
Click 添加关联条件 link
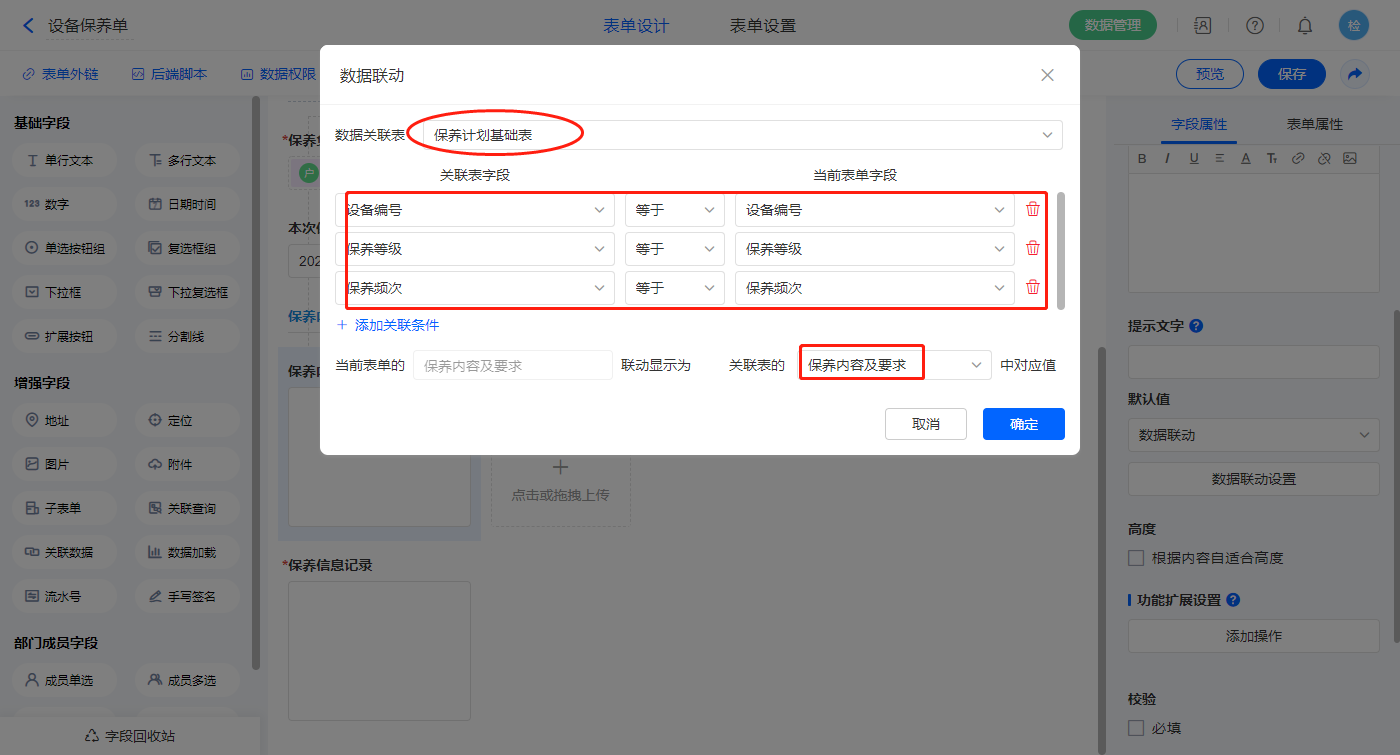click(x=388, y=325)
